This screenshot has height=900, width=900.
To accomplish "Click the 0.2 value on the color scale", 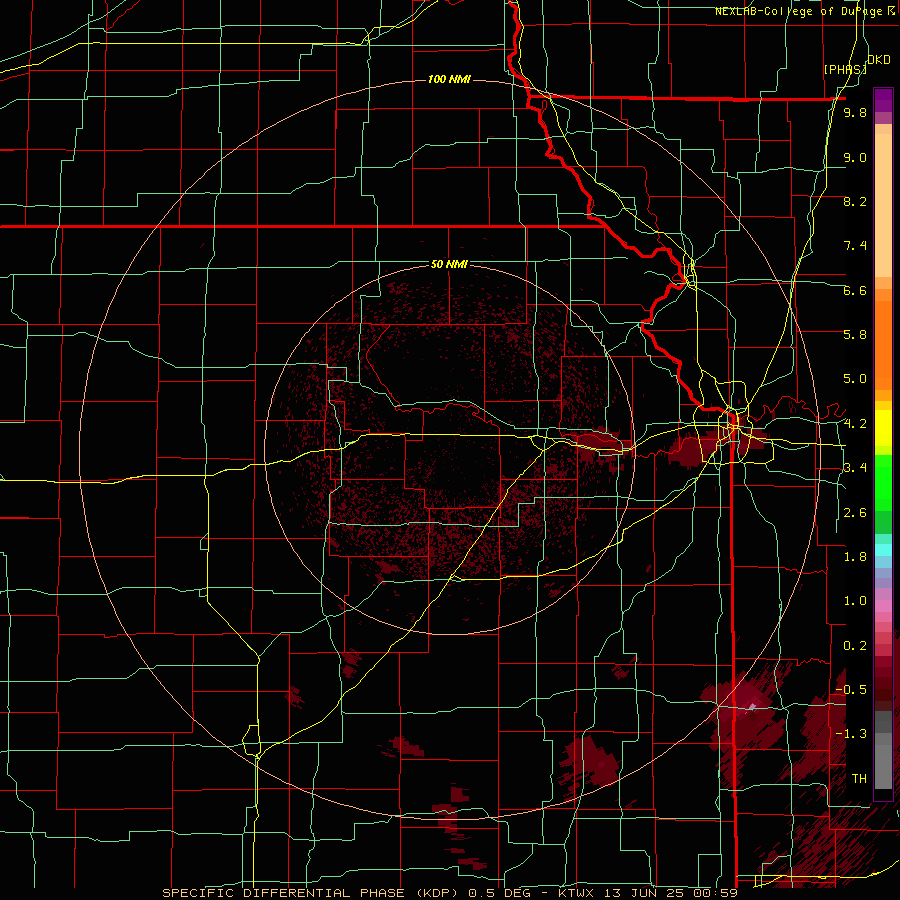I will coord(855,646).
